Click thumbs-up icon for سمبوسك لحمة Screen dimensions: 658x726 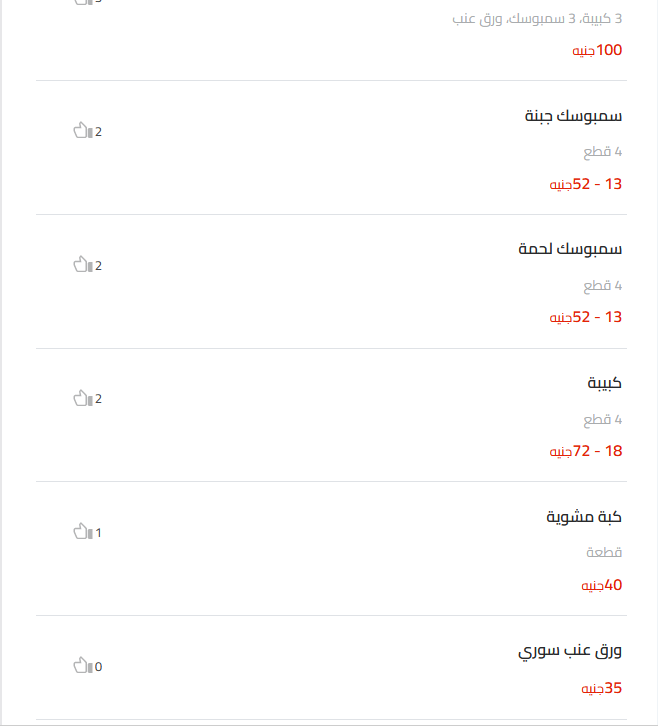pos(83,264)
